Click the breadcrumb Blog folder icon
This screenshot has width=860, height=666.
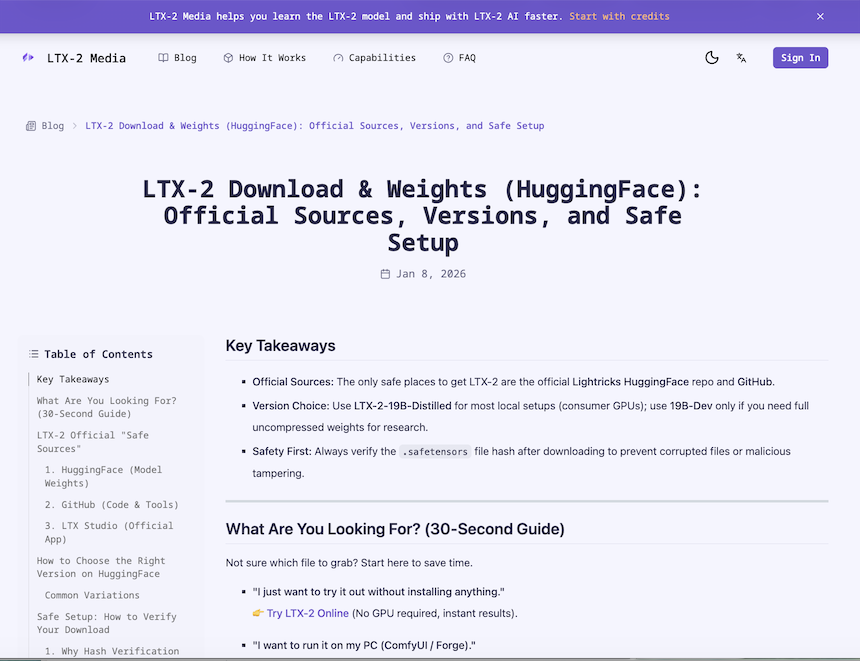31,126
